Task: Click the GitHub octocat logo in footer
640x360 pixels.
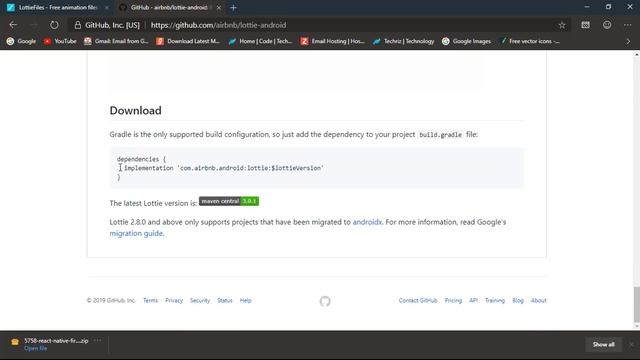Action: point(325,301)
